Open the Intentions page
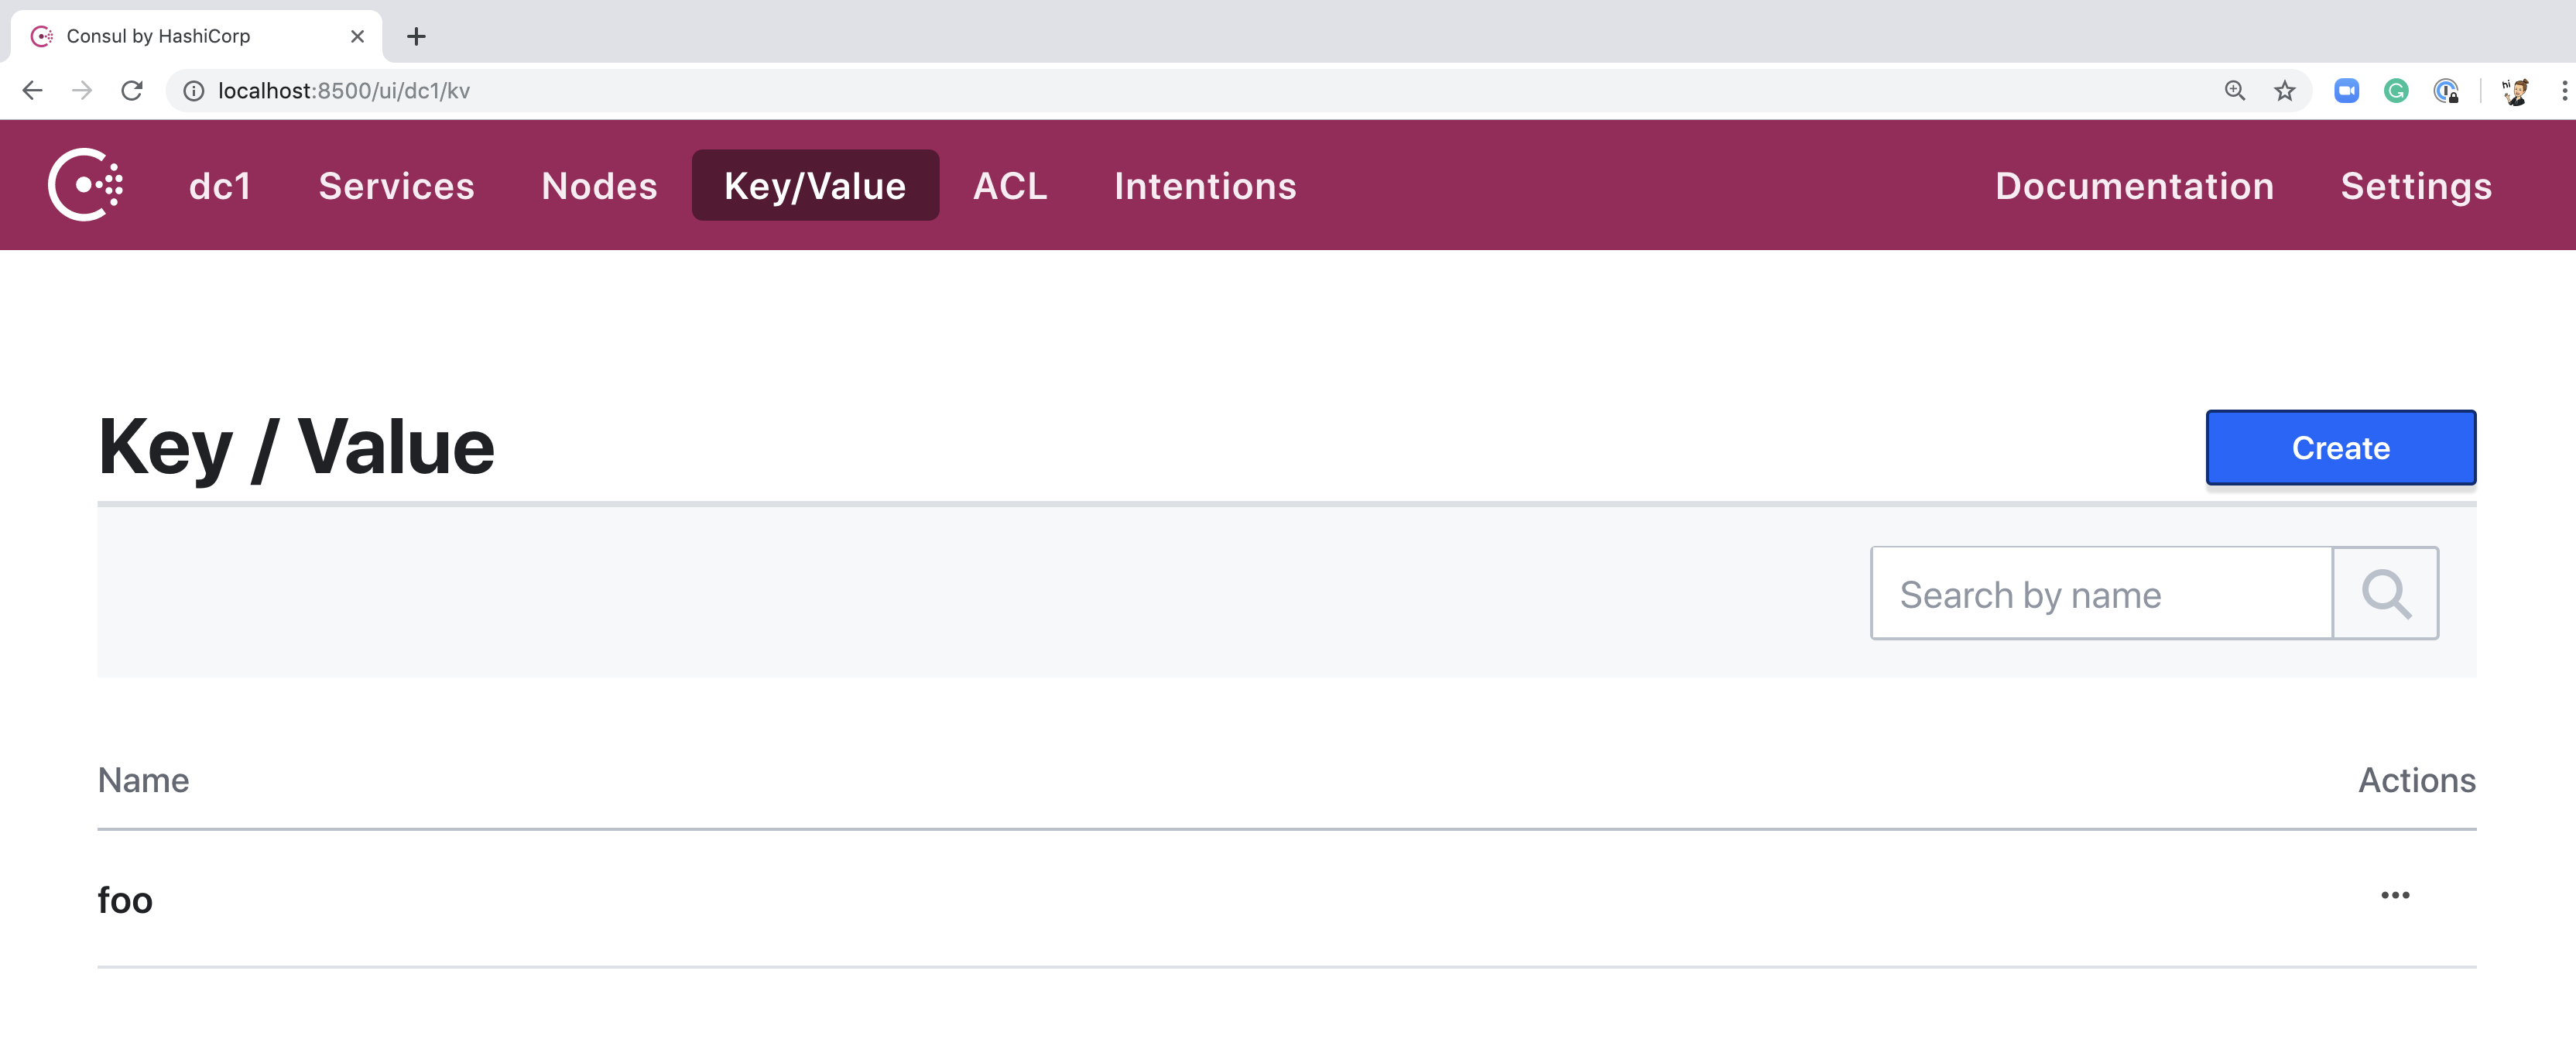The width and height of the screenshot is (2576, 1043). pos(1205,186)
